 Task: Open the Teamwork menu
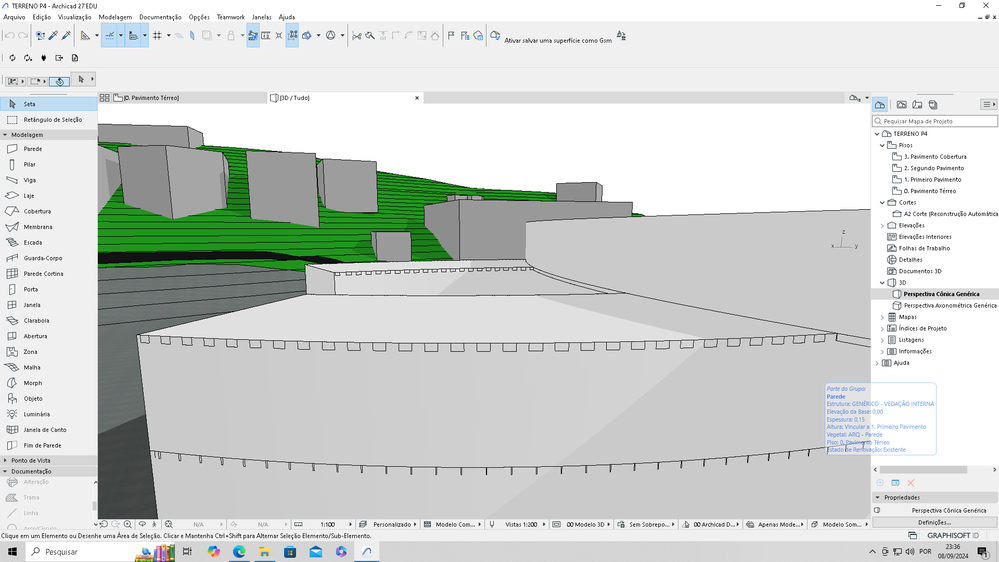point(230,17)
